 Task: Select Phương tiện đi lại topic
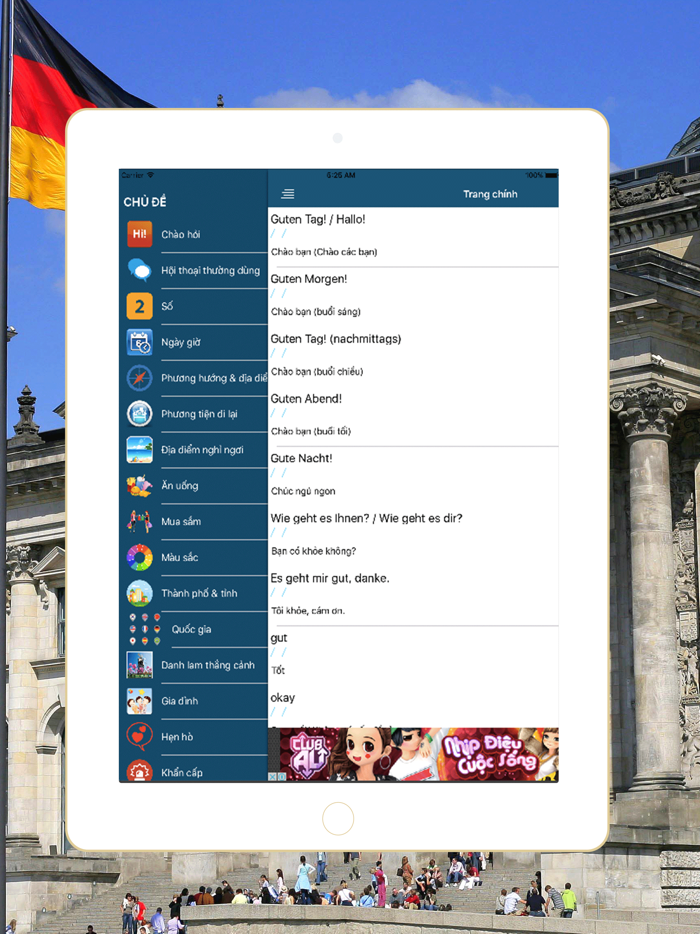pyautogui.click(x=194, y=414)
